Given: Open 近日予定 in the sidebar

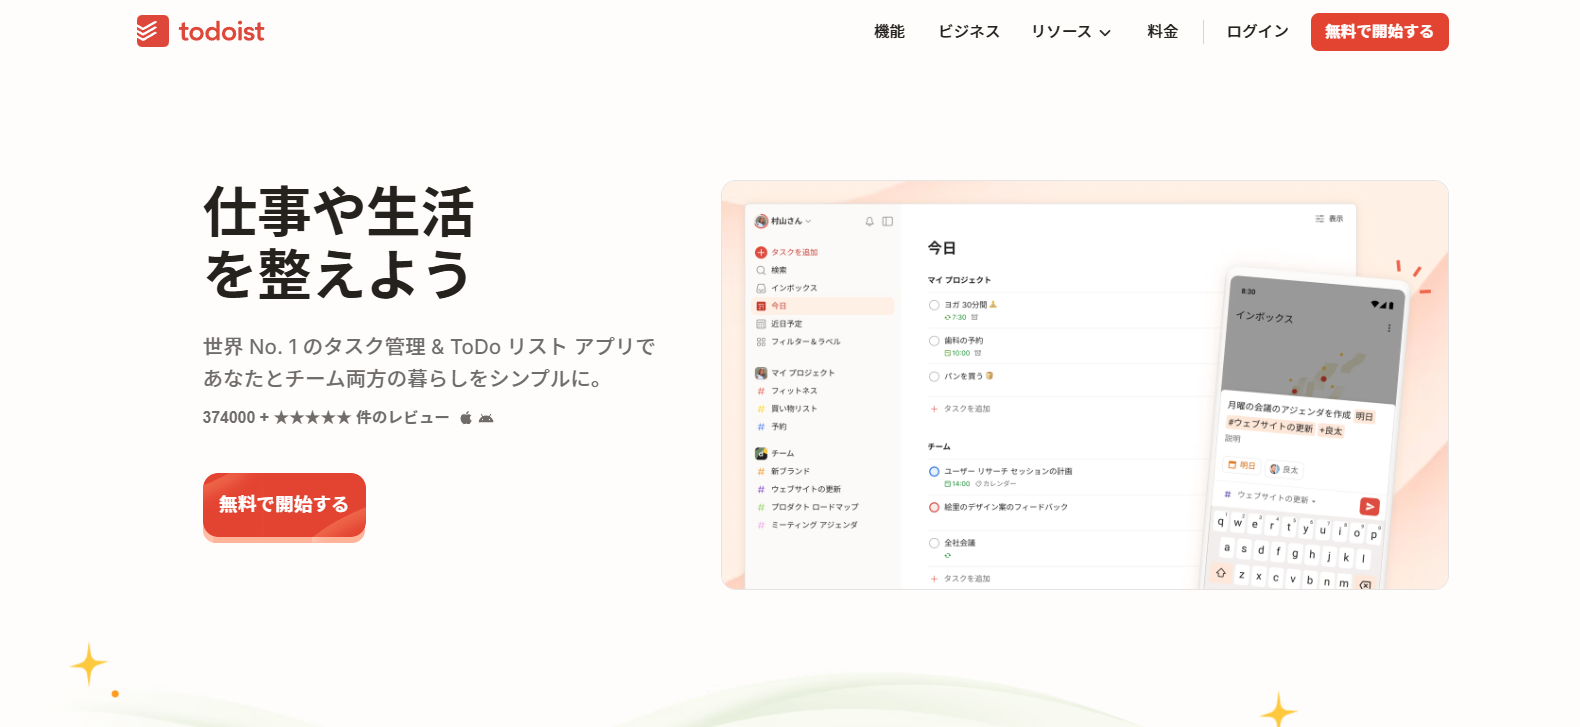Looking at the screenshot, I should point(779,324).
